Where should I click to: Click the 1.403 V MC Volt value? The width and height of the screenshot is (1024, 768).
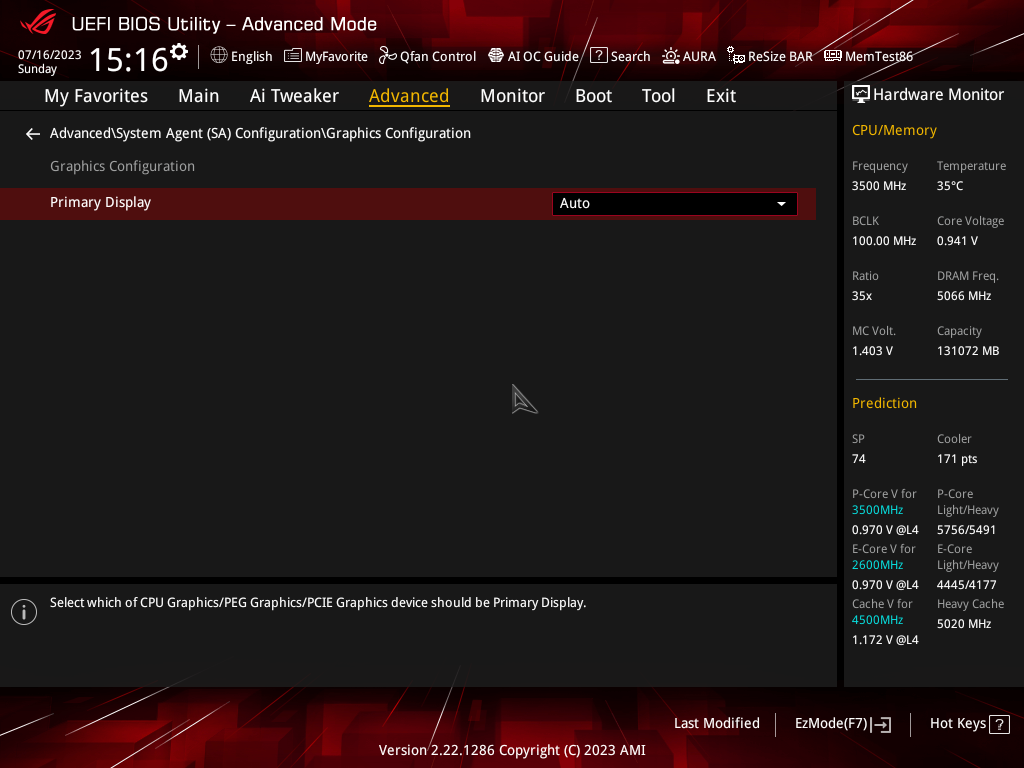point(872,351)
